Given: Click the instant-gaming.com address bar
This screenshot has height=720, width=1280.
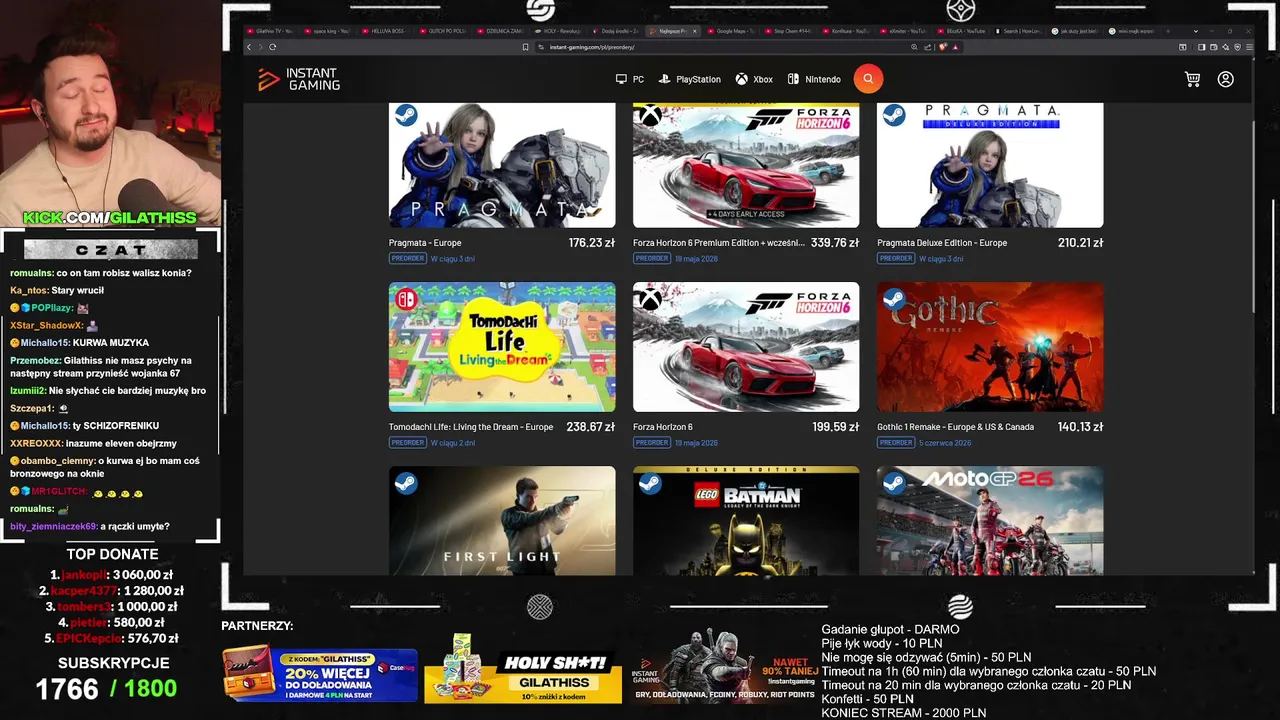Looking at the screenshot, I should (x=720, y=47).
